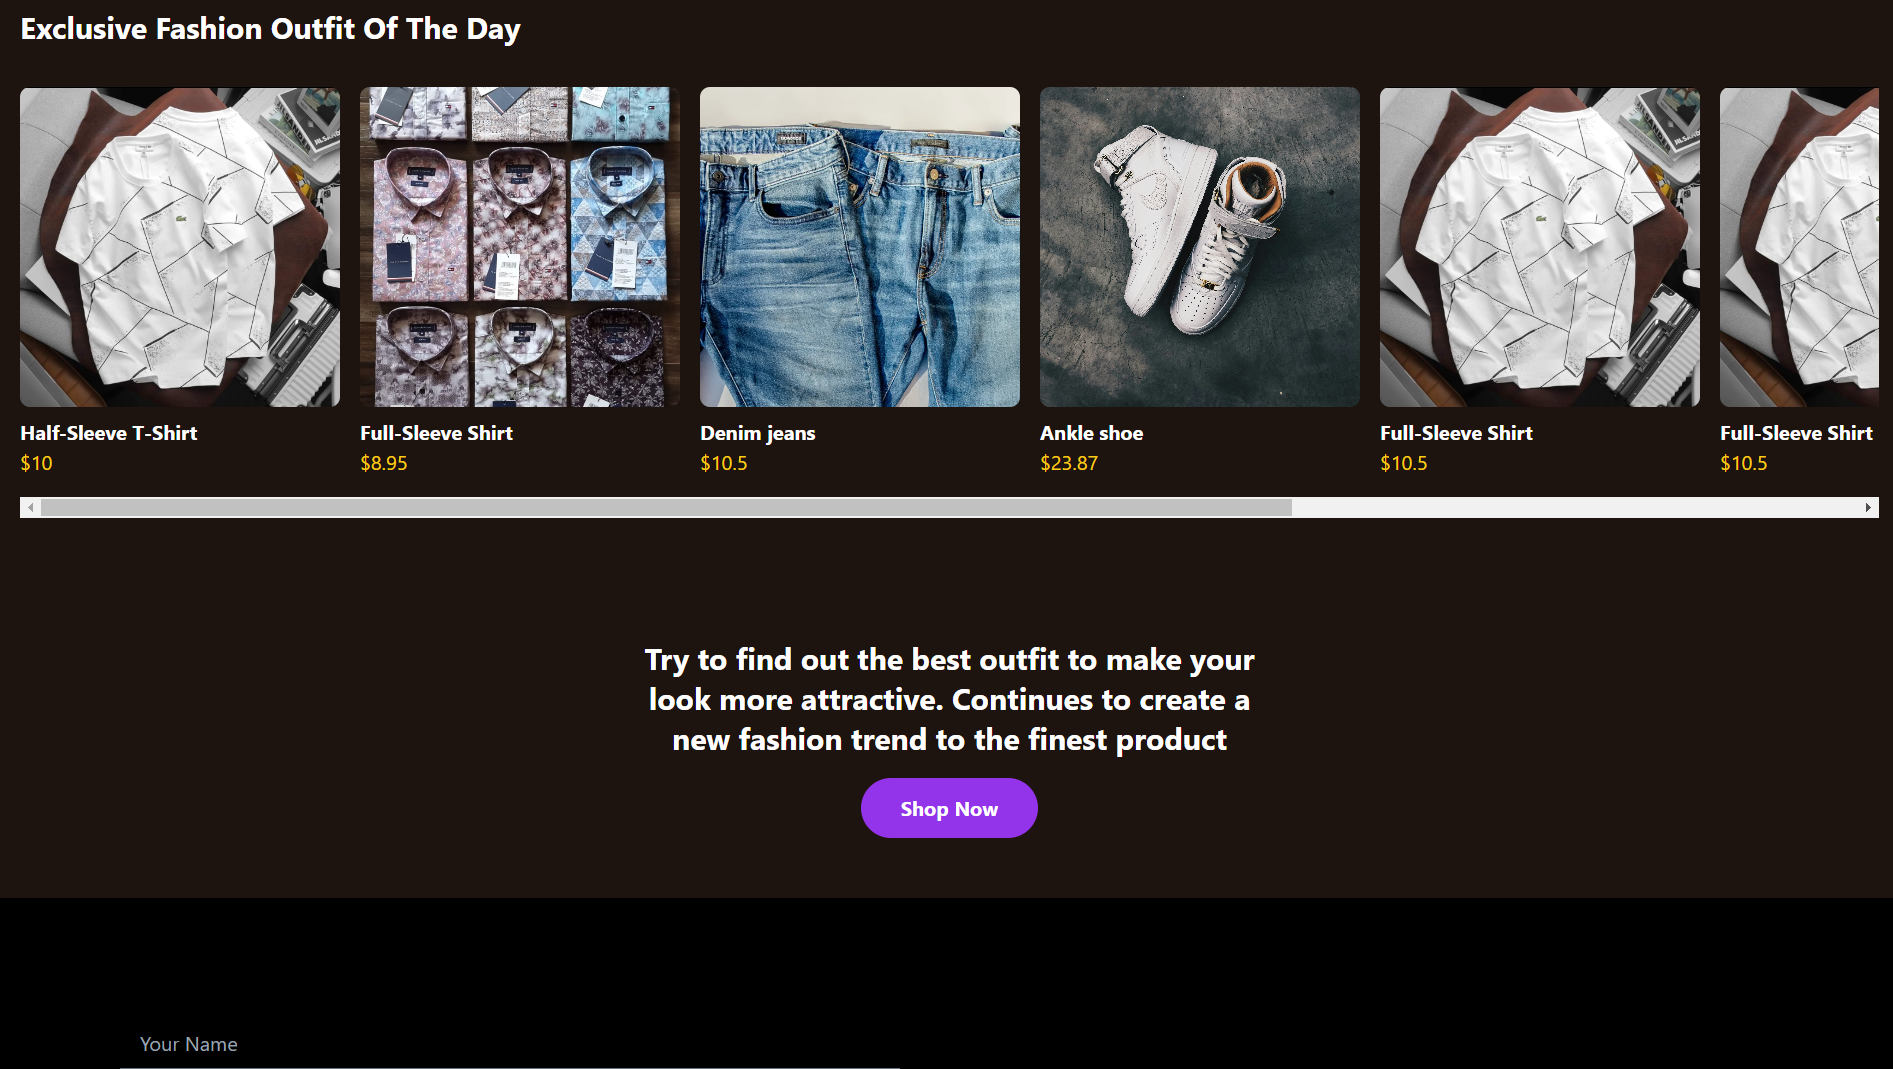Image resolution: width=1893 pixels, height=1069 pixels.
Task: Click the $10 price label
Action: pyautogui.click(x=37, y=463)
